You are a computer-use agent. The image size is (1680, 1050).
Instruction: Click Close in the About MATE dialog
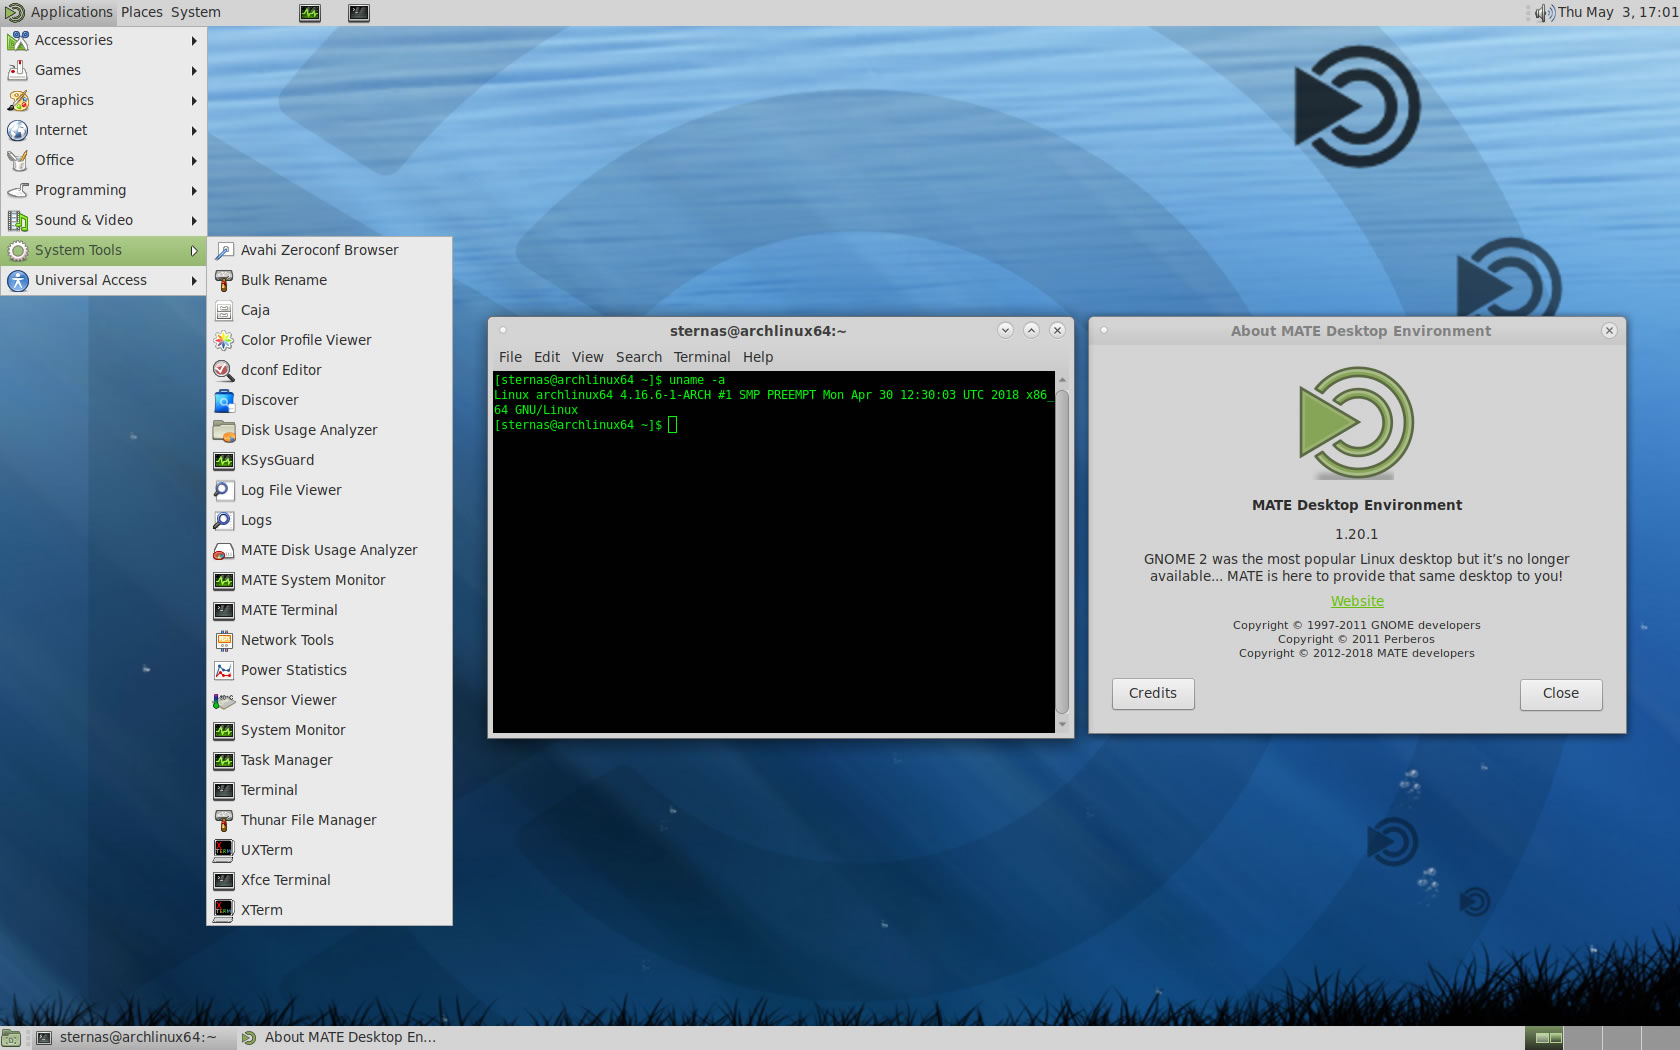click(x=1561, y=694)
